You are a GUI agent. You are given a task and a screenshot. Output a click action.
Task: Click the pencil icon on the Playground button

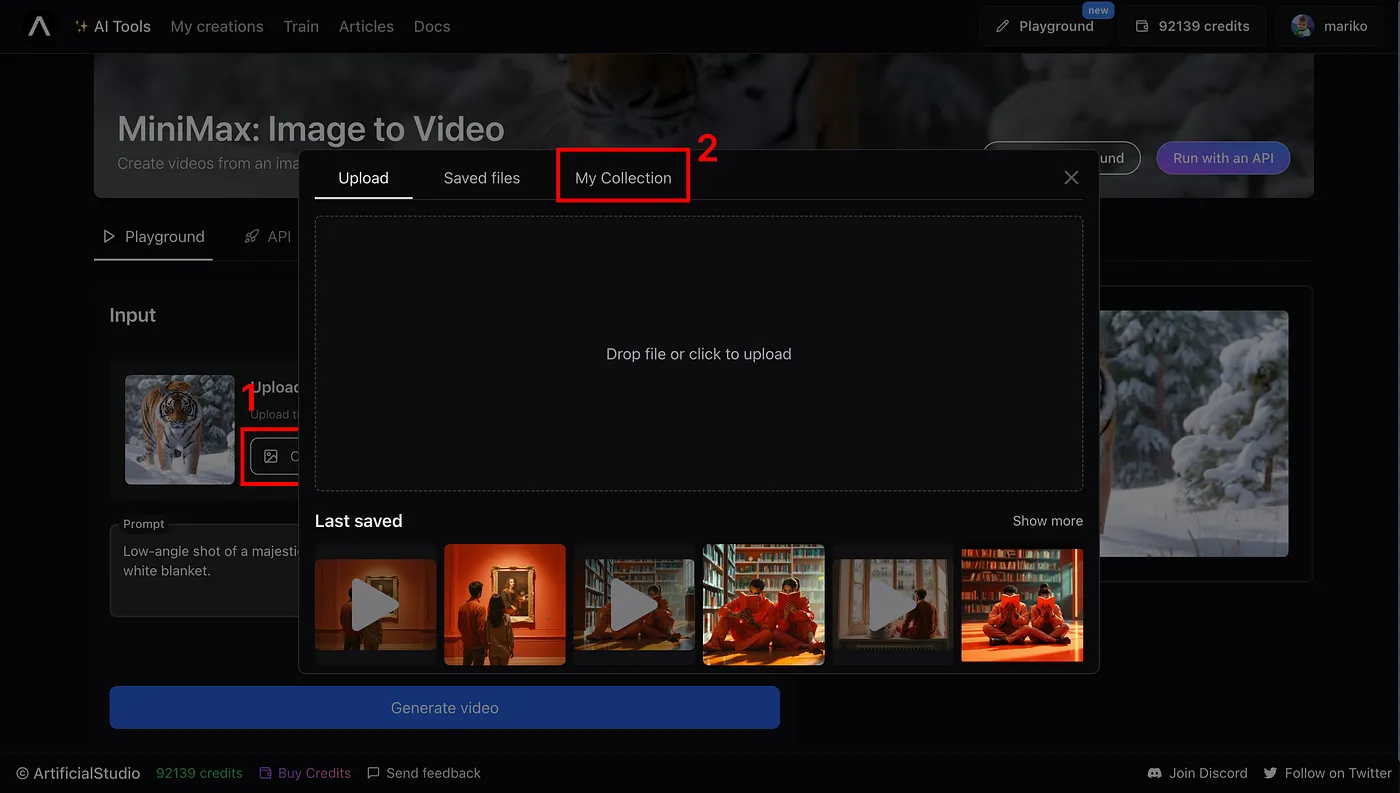pyautogui.click(x=1003, y=26)
